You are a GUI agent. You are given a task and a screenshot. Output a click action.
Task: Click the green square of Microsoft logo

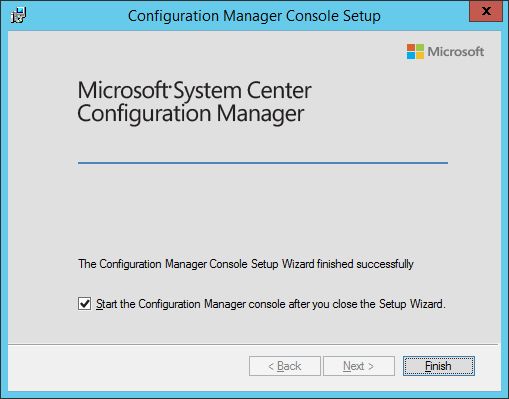pyautogui.click(x=420, y=47)
